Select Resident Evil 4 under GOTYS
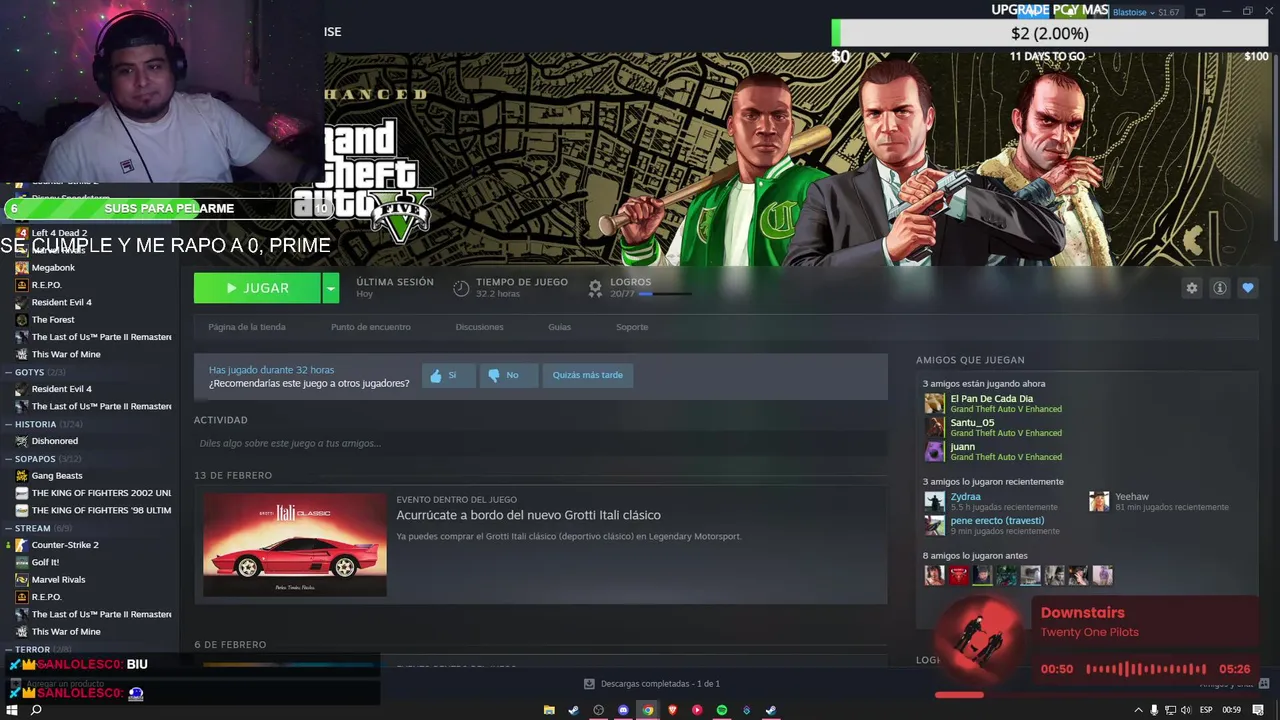Image resolution: width=1280 pixels, height=720 pixels. [61, 389]
